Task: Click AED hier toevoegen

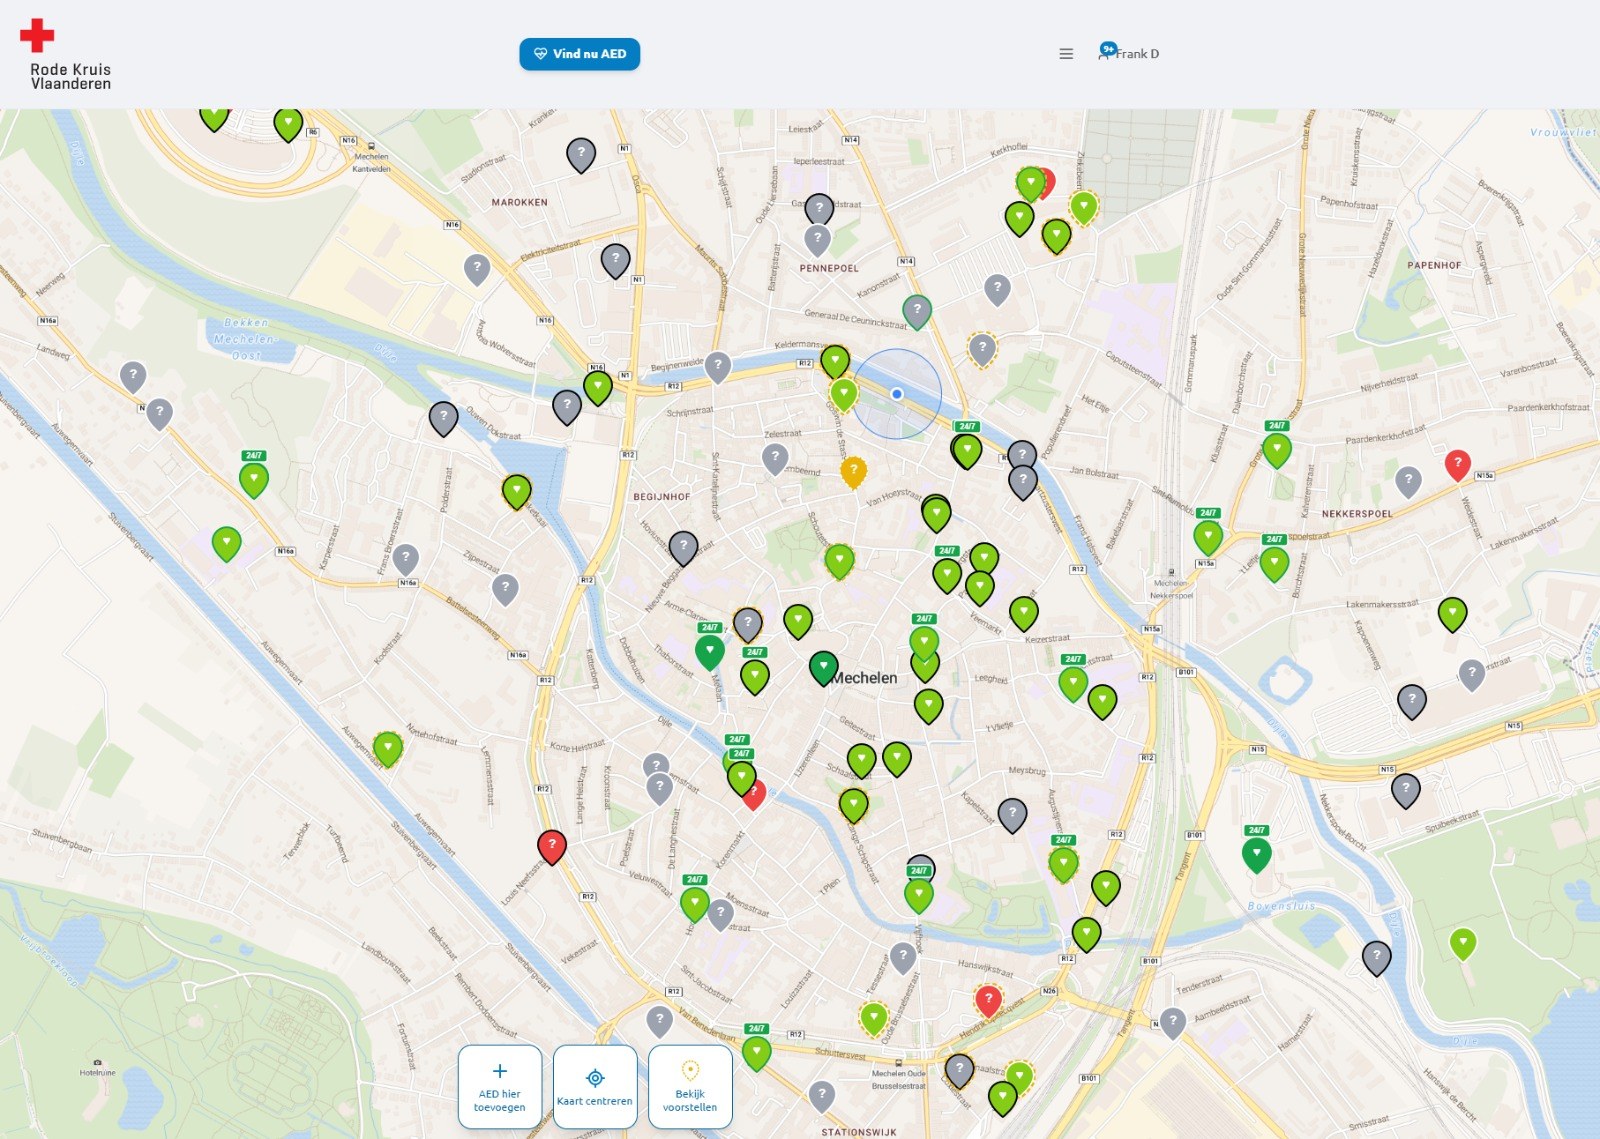Action: (x=500, y=1086)
